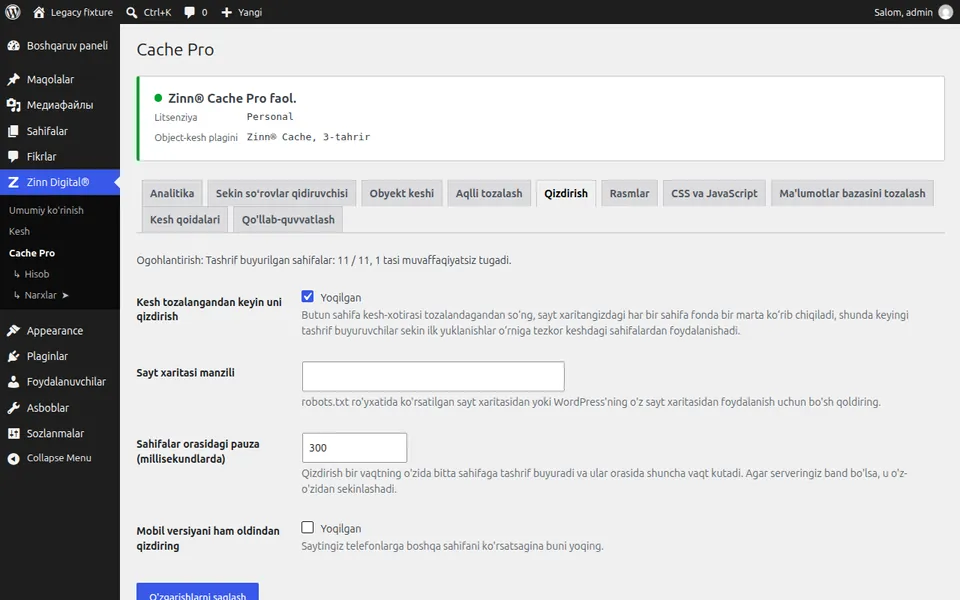Viewport: 960px width, 600px height.
Task: Open the Hisob submenu link
Action: point(37,274)
